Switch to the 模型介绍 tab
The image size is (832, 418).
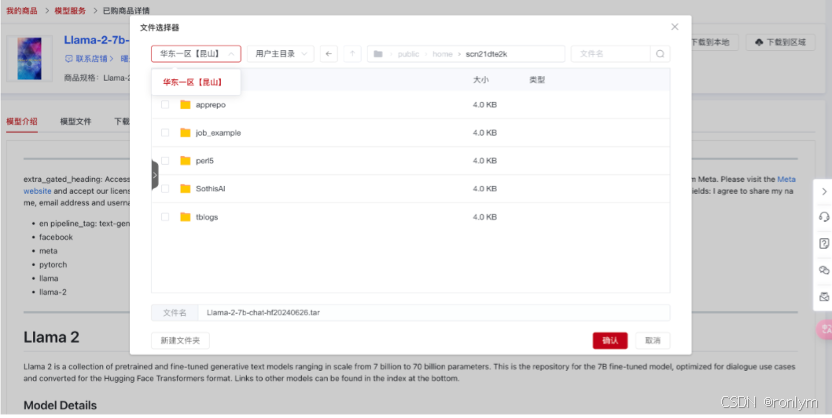(22, 121)
